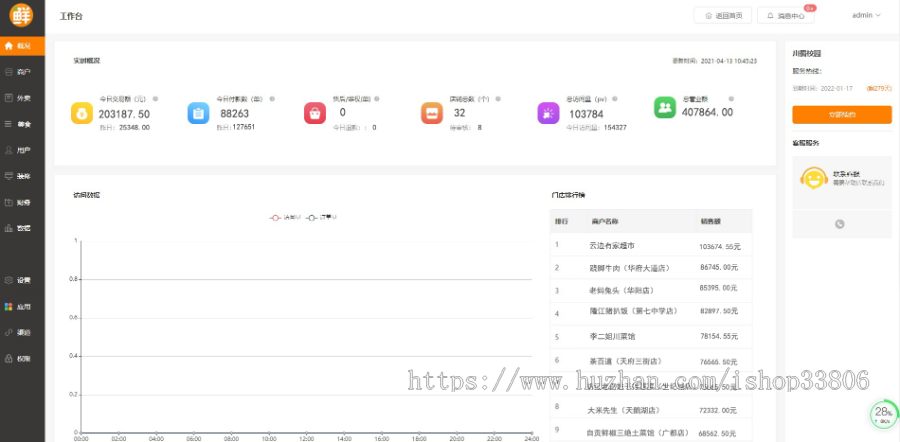Click the 联系客服 contact text
This screenshot has height=442, width=900.
[x=846, y=173]
